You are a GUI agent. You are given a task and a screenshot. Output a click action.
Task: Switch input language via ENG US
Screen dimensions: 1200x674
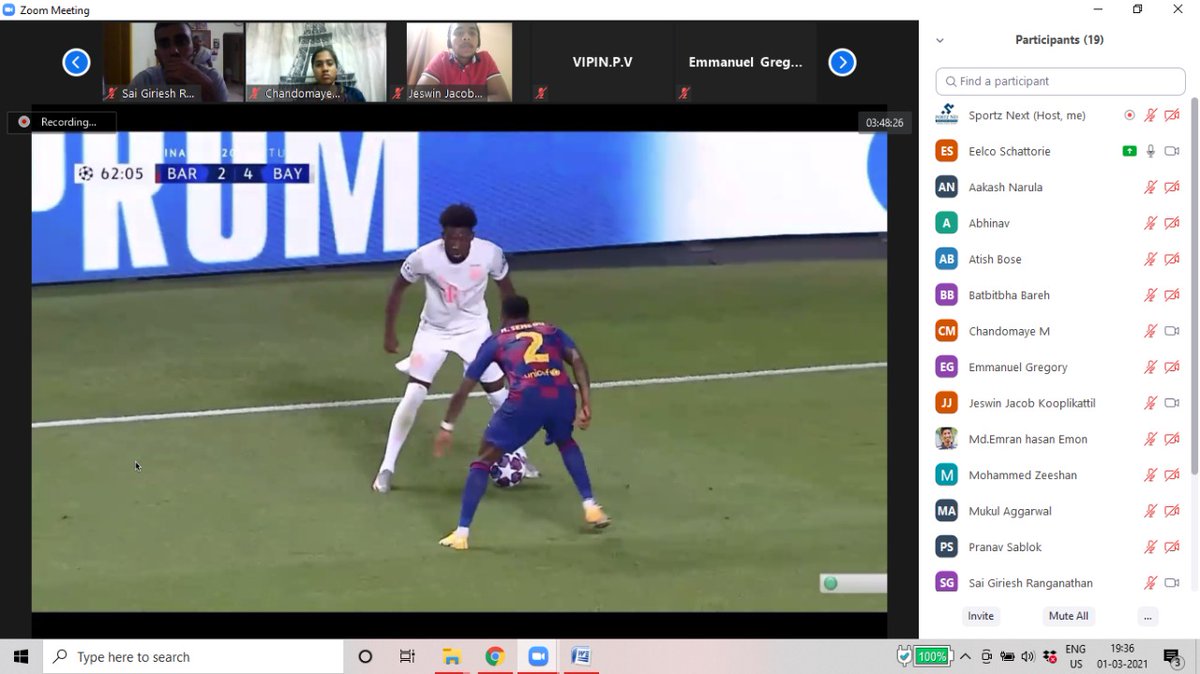[1076, 657]
